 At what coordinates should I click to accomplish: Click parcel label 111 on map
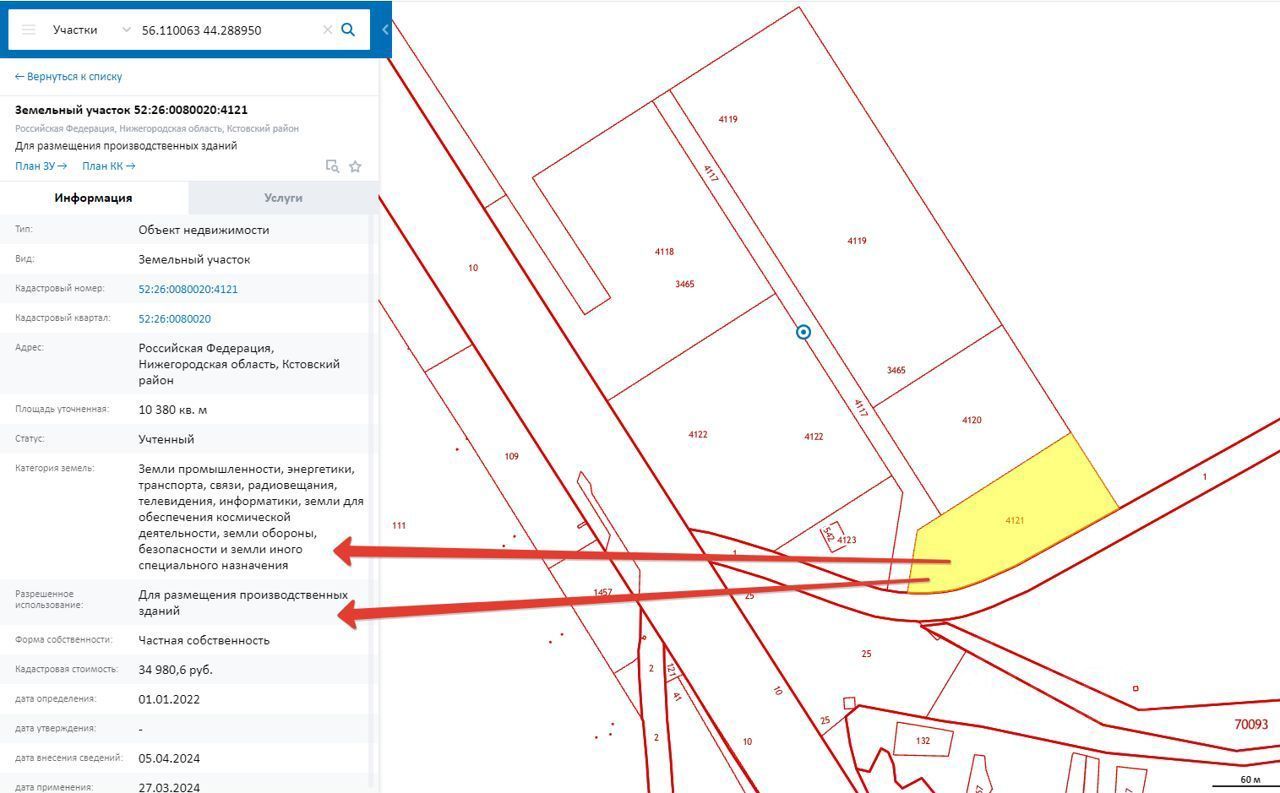[399, 526]
